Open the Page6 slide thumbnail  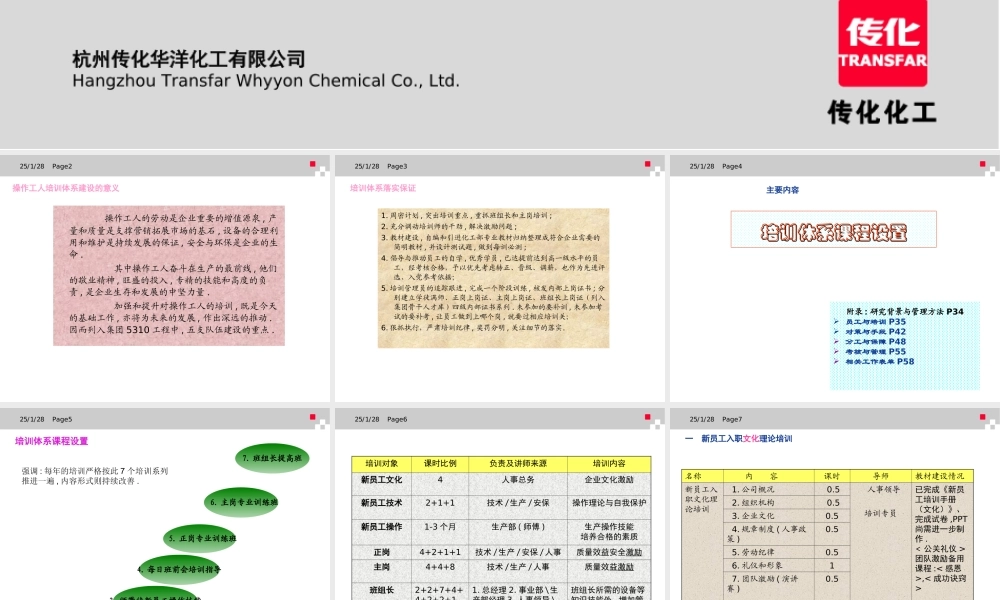[499, 504]
